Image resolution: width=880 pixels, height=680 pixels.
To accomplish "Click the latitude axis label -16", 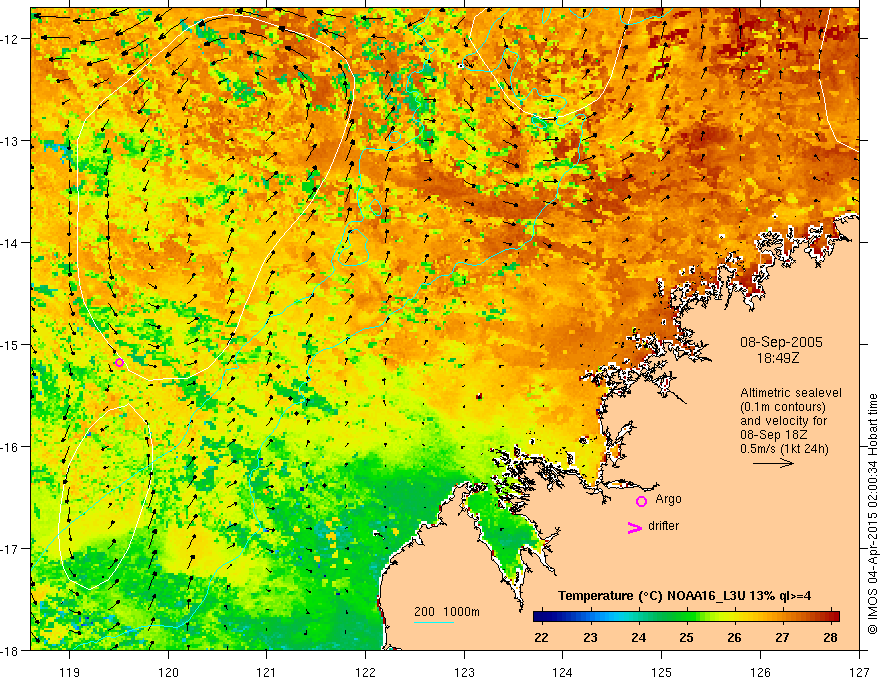I will click(10, 447).
